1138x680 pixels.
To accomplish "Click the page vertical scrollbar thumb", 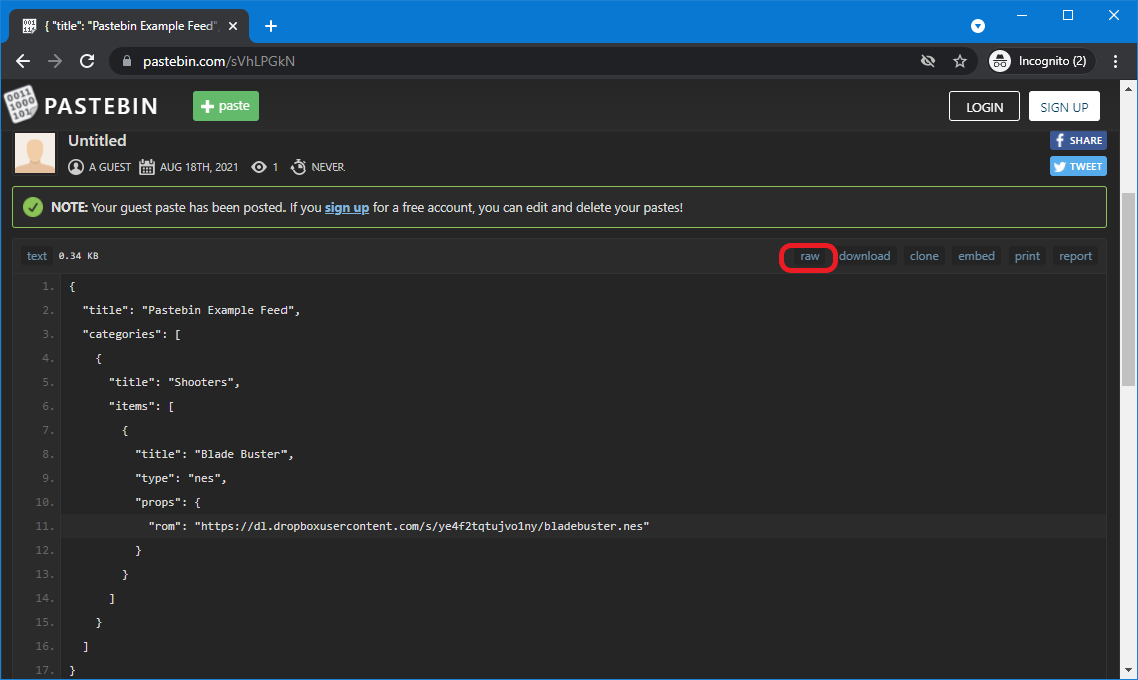I will [x=1128, y=290].
